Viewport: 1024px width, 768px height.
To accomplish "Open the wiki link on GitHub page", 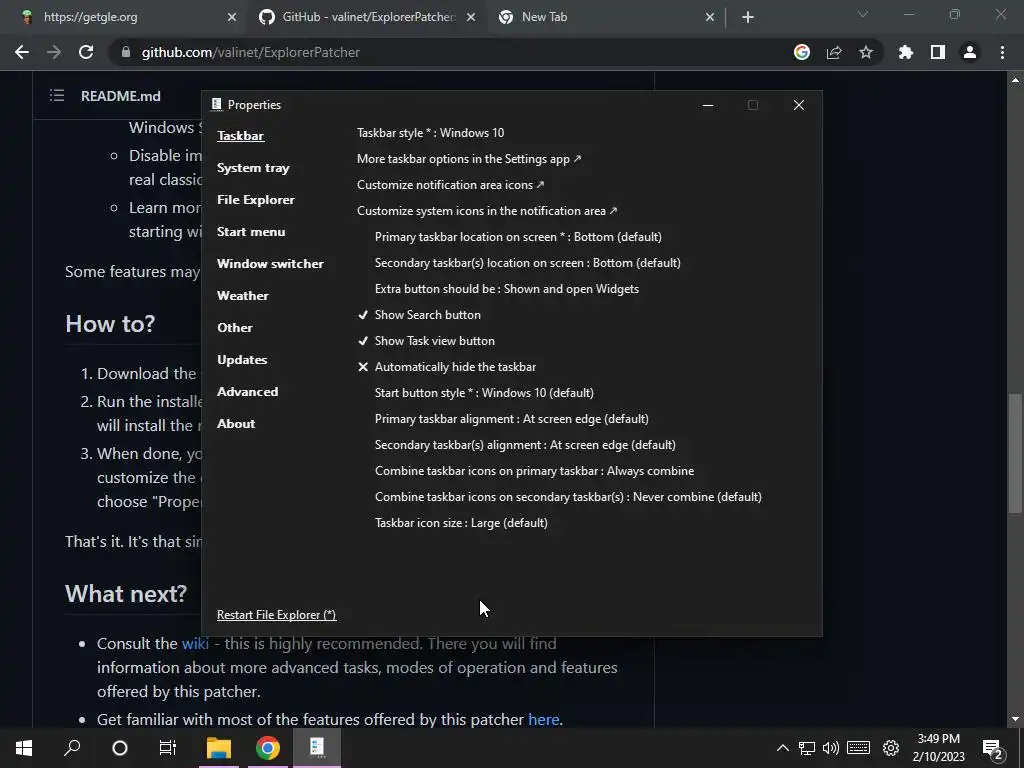I will coord(195,644).
